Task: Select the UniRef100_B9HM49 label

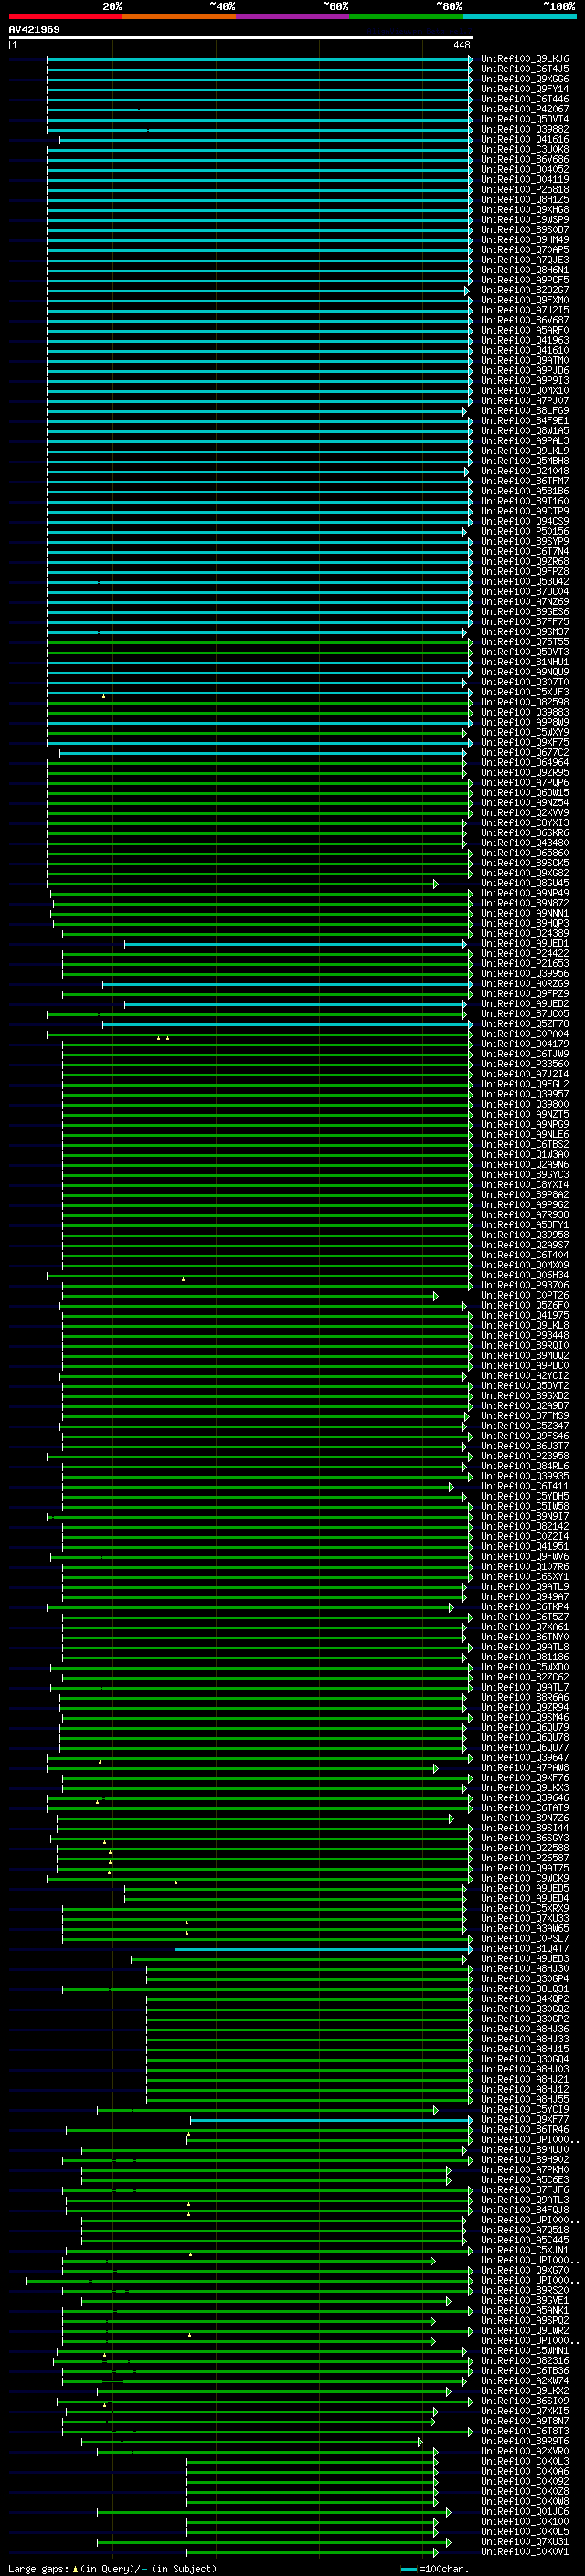Action: coord(525,239)
